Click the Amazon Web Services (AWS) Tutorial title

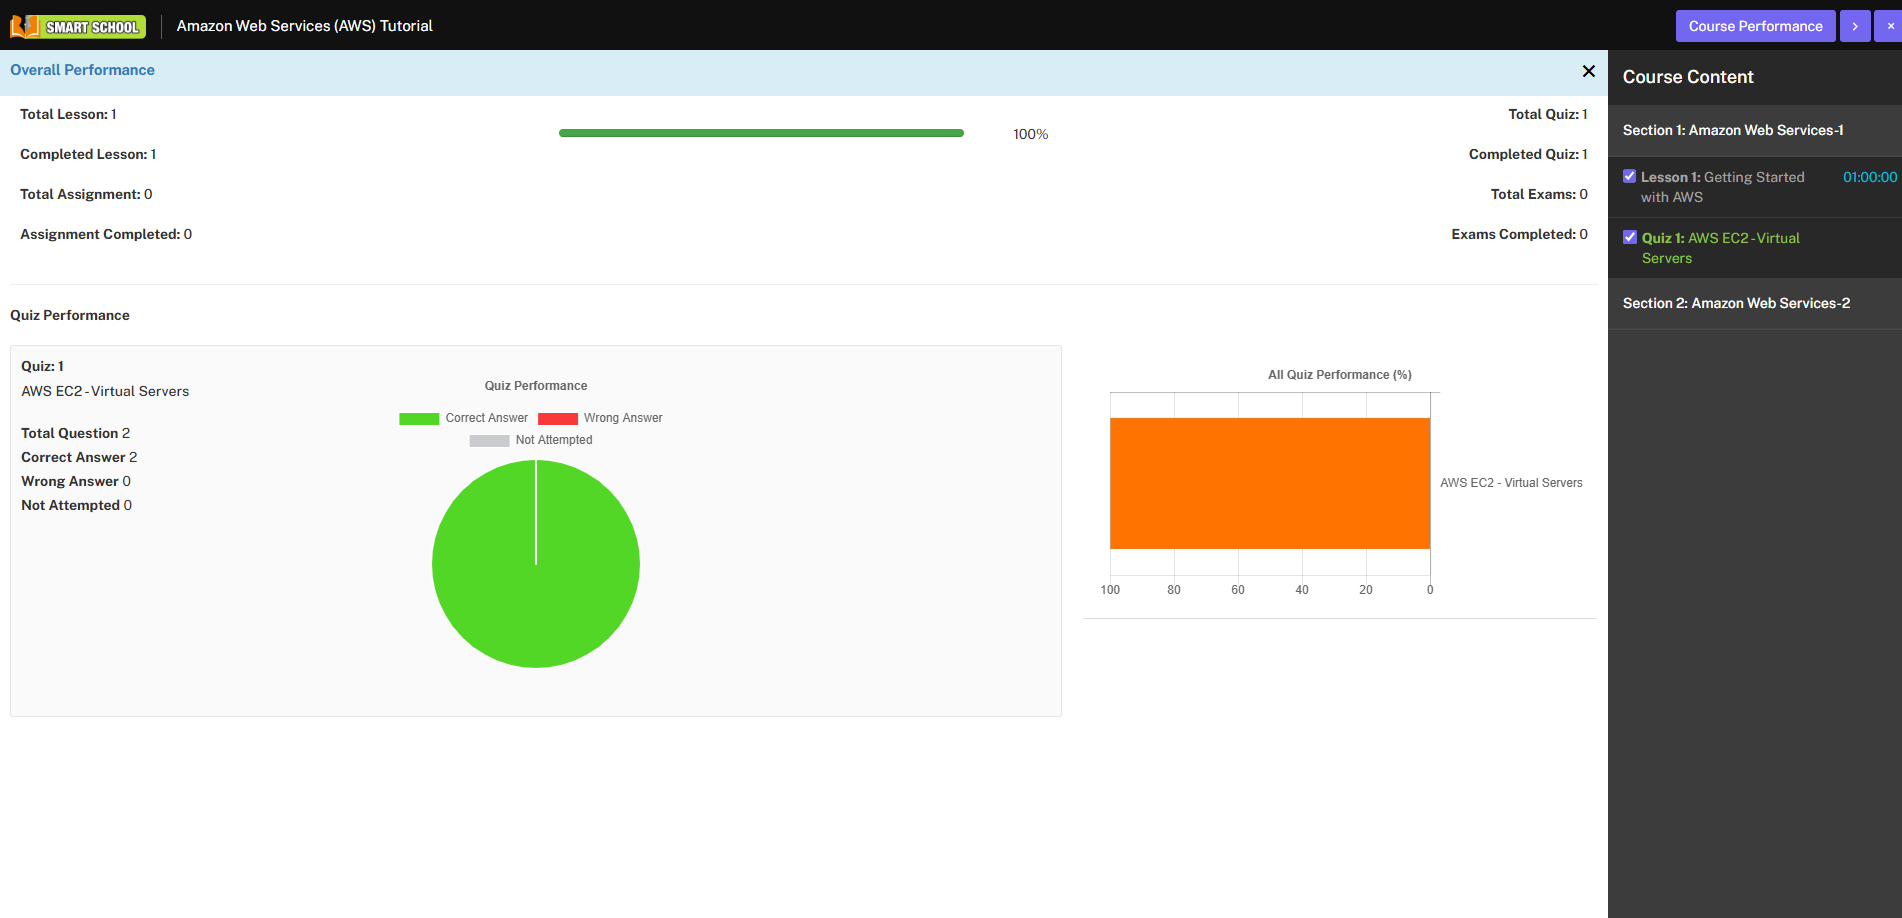click(x=304, y=26)
